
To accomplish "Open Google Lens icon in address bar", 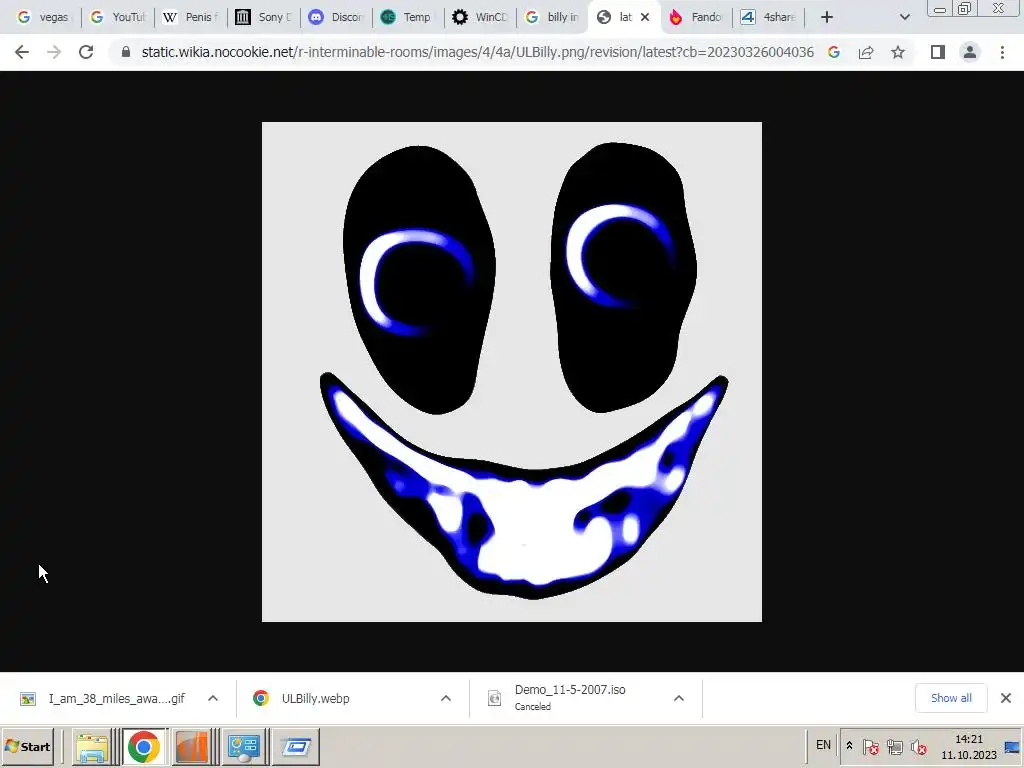I will tap(834, 52).
